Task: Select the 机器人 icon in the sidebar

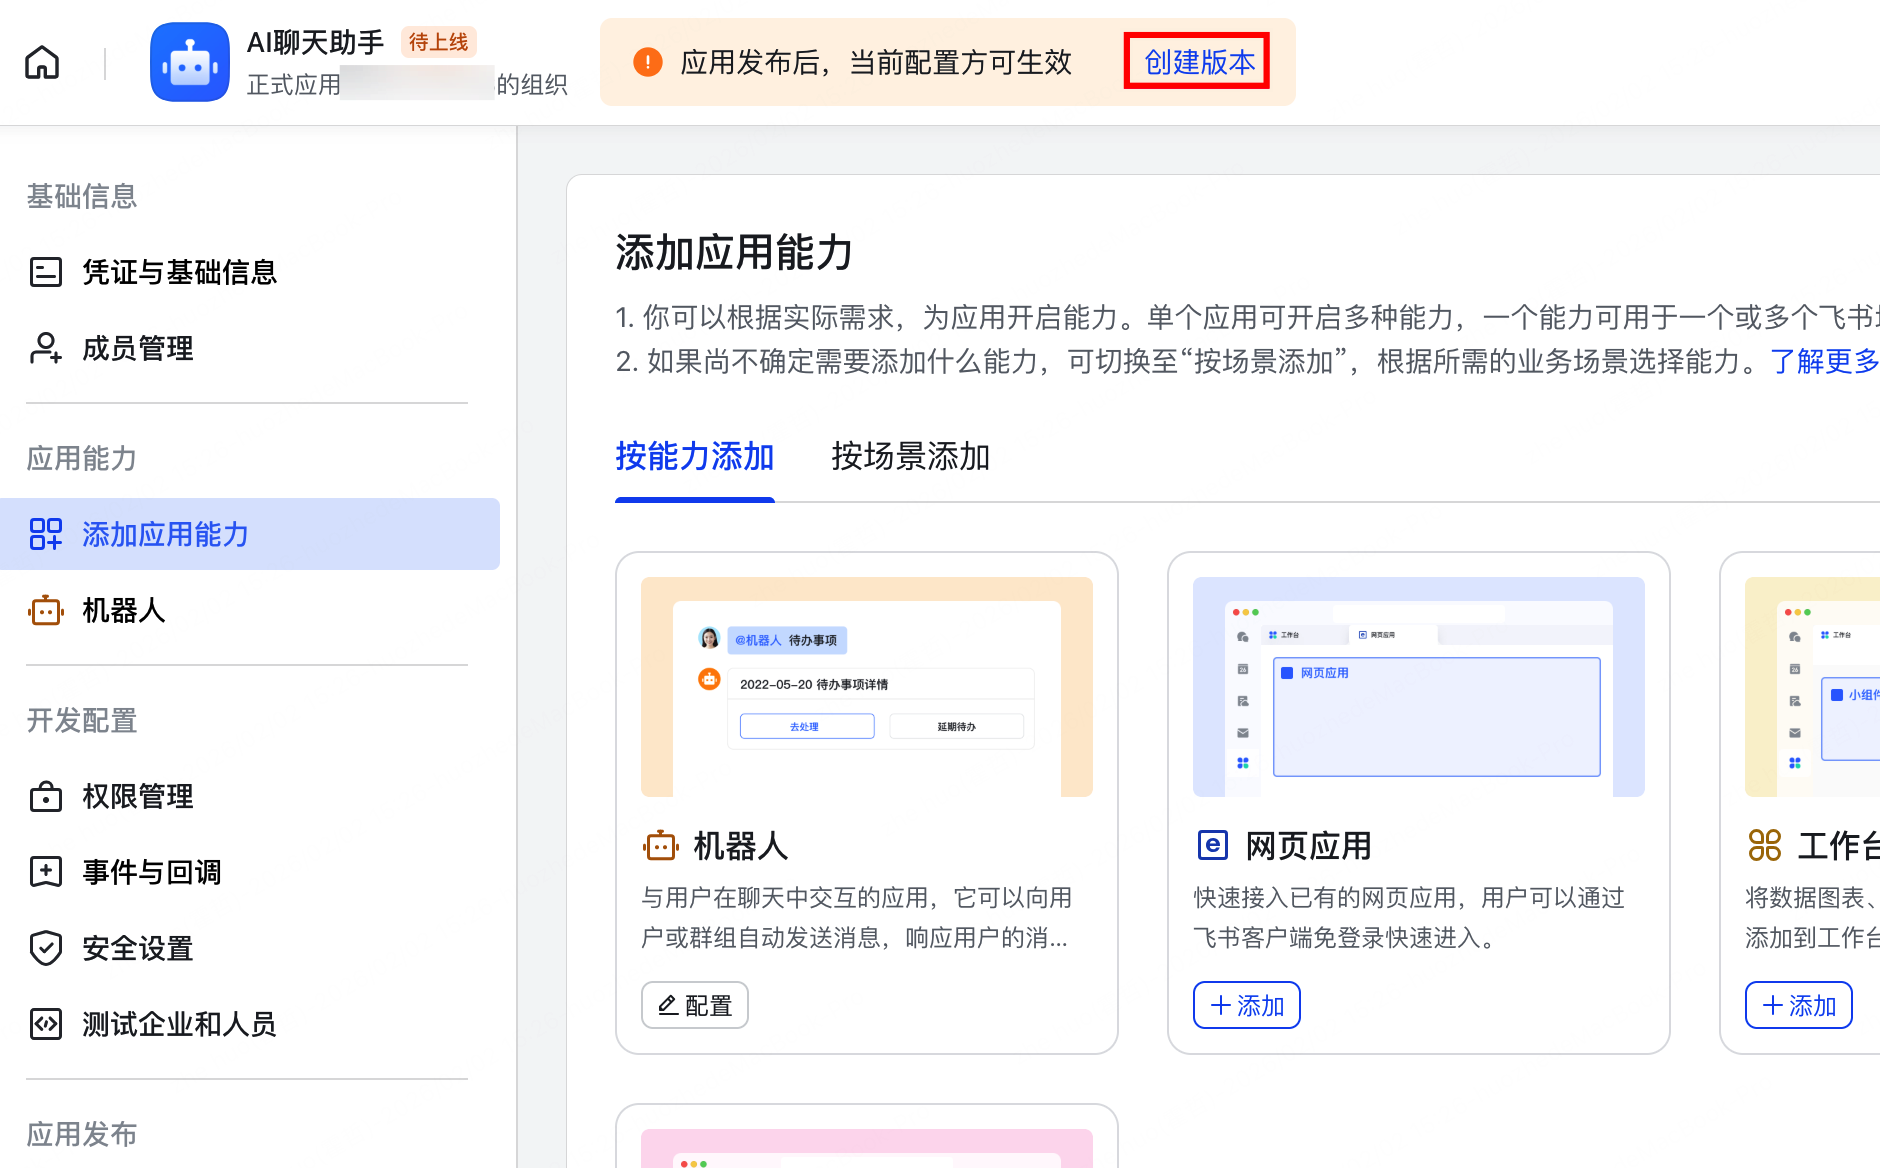Action: point(45,611)
